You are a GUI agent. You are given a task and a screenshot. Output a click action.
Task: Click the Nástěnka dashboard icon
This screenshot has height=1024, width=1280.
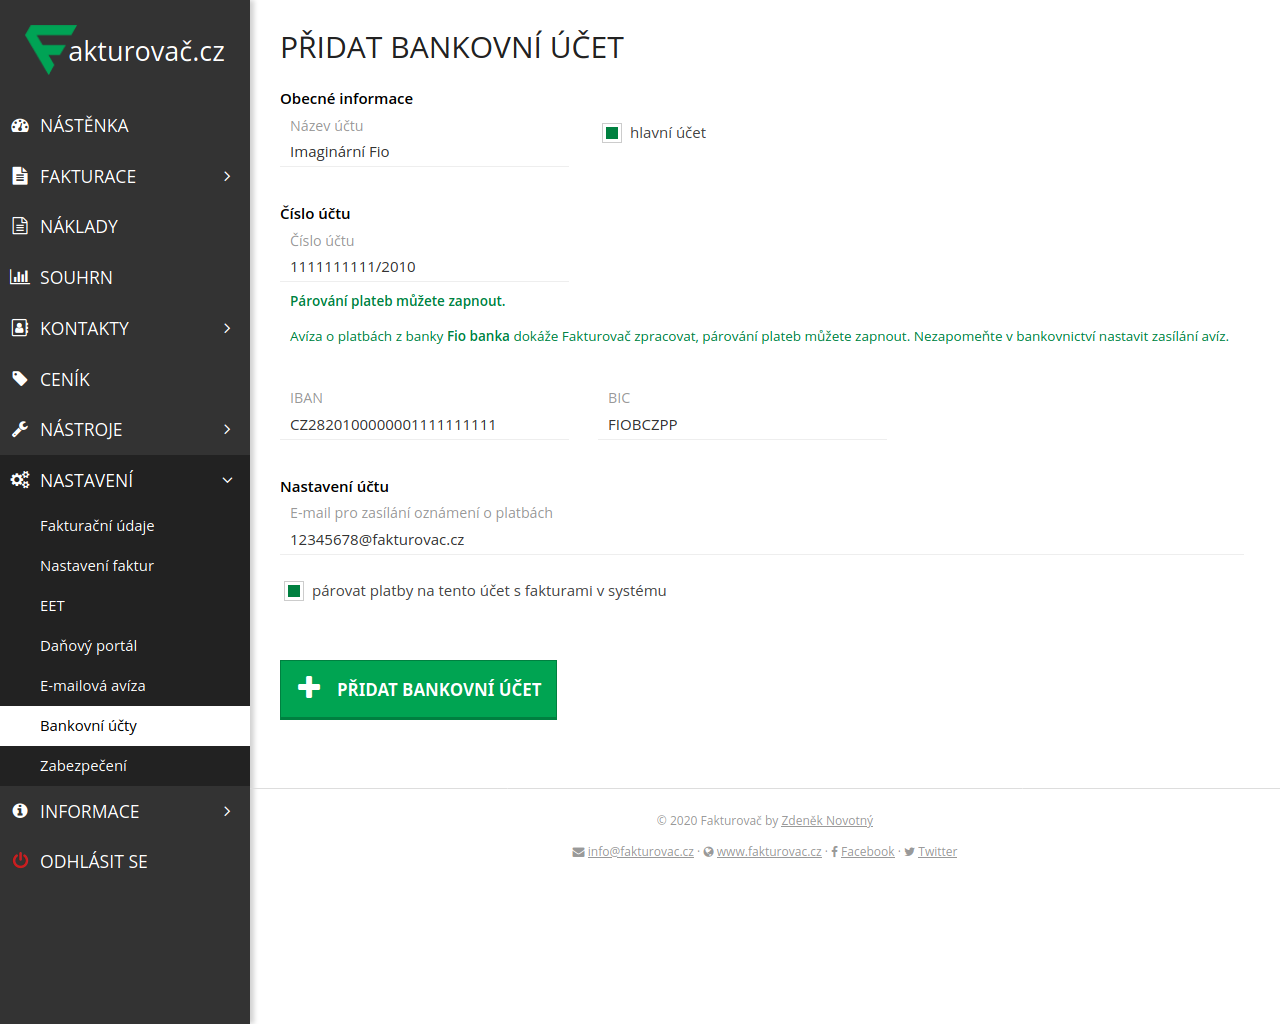click(x=20, y=126)
